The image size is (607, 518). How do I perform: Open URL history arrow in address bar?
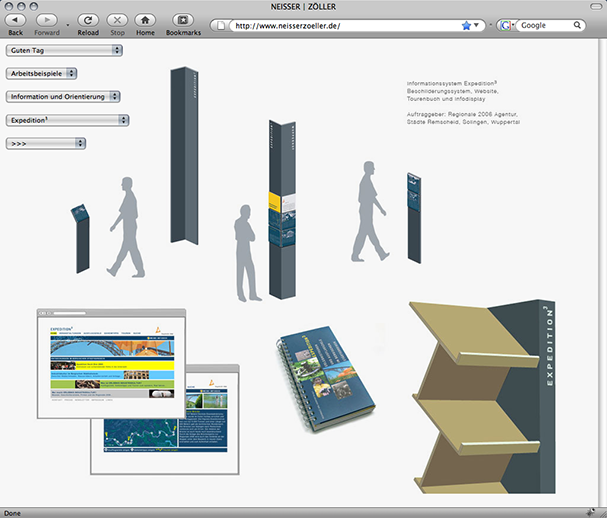click(x=477, y=25)
